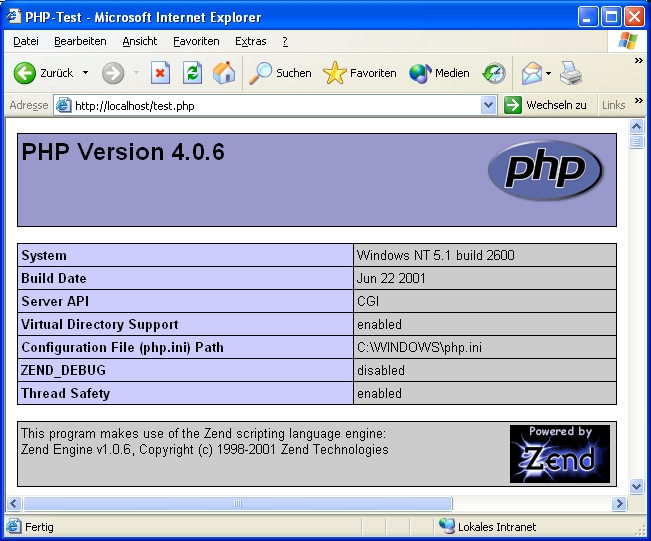651x541 pixels.
Task: Click the Thread Safety label cell
Action: [x=185, y=393]
